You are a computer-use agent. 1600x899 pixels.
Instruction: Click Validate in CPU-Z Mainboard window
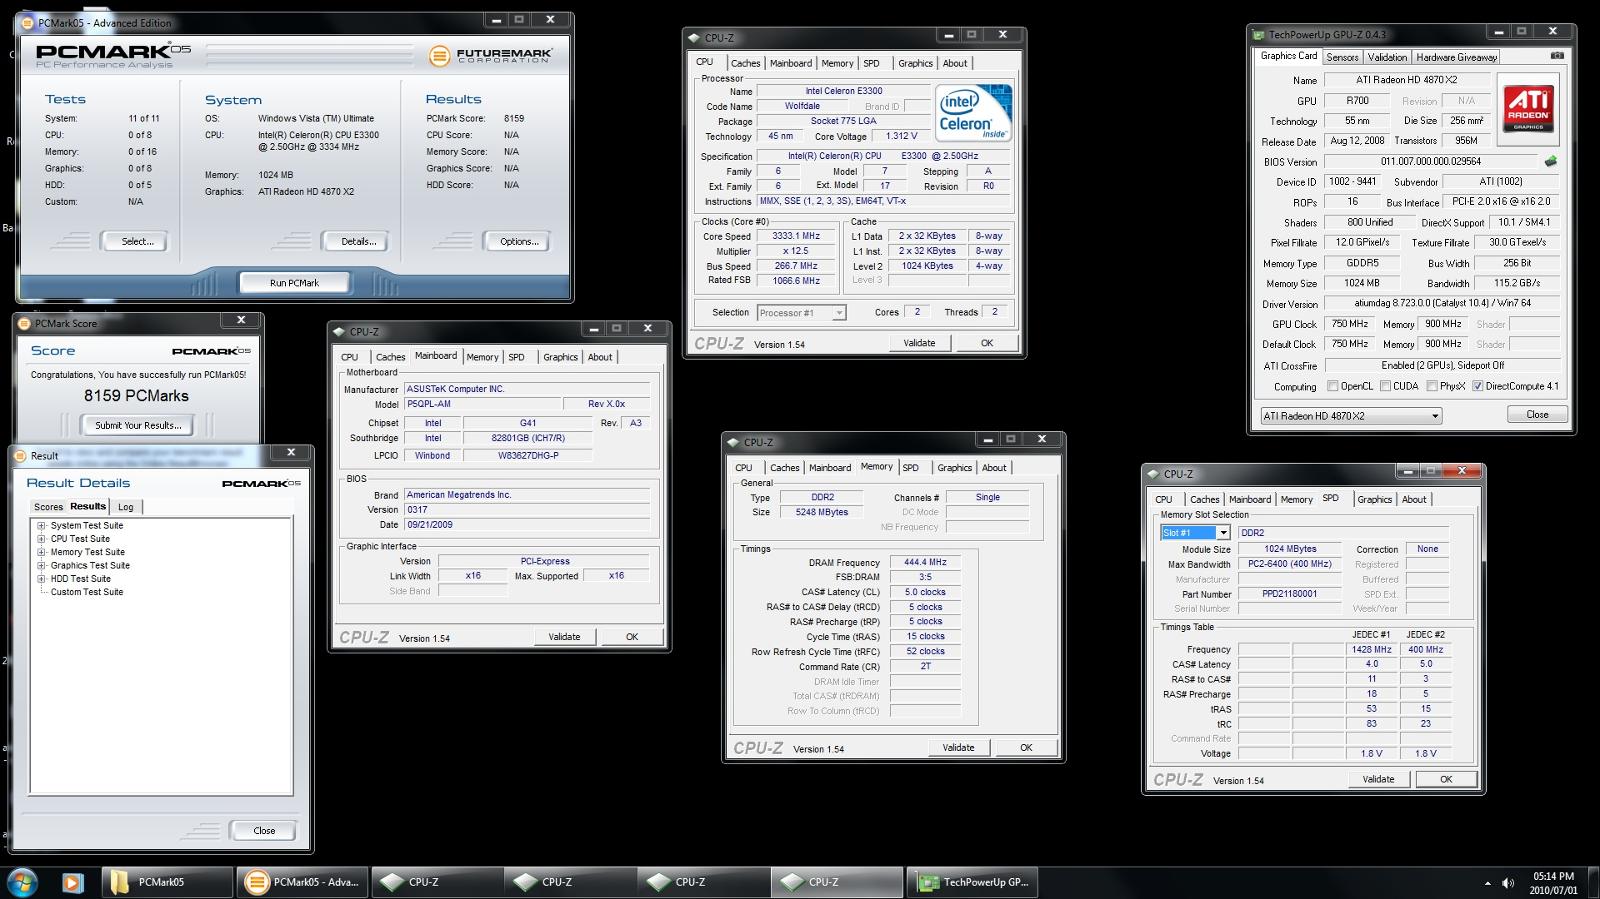[x=564, y=636]
